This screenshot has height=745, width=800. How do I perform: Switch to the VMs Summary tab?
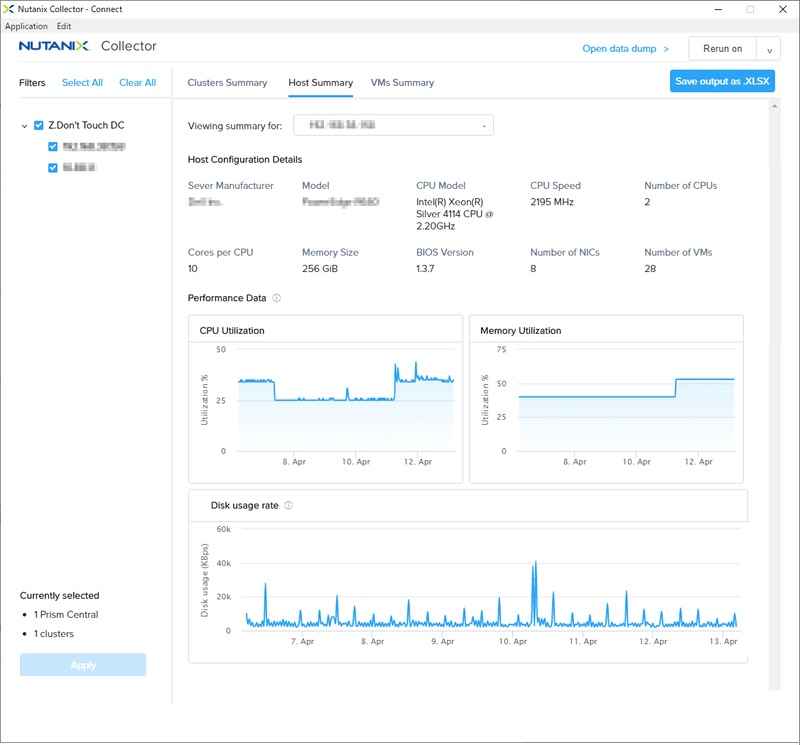click(402, 83)
